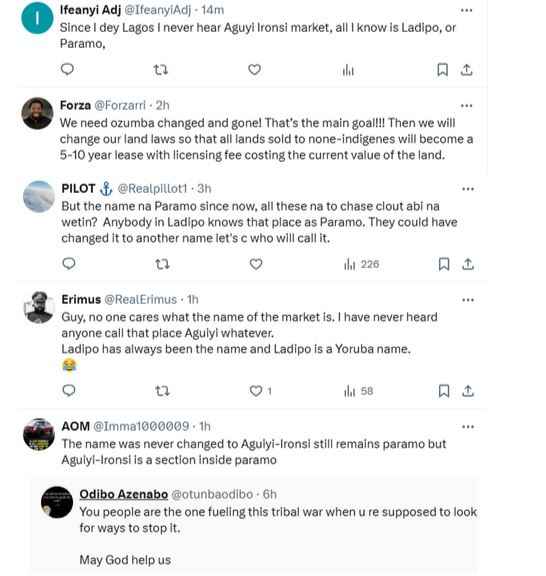
Task: Open AOM's profile avatar
Action: pos(39,434)
